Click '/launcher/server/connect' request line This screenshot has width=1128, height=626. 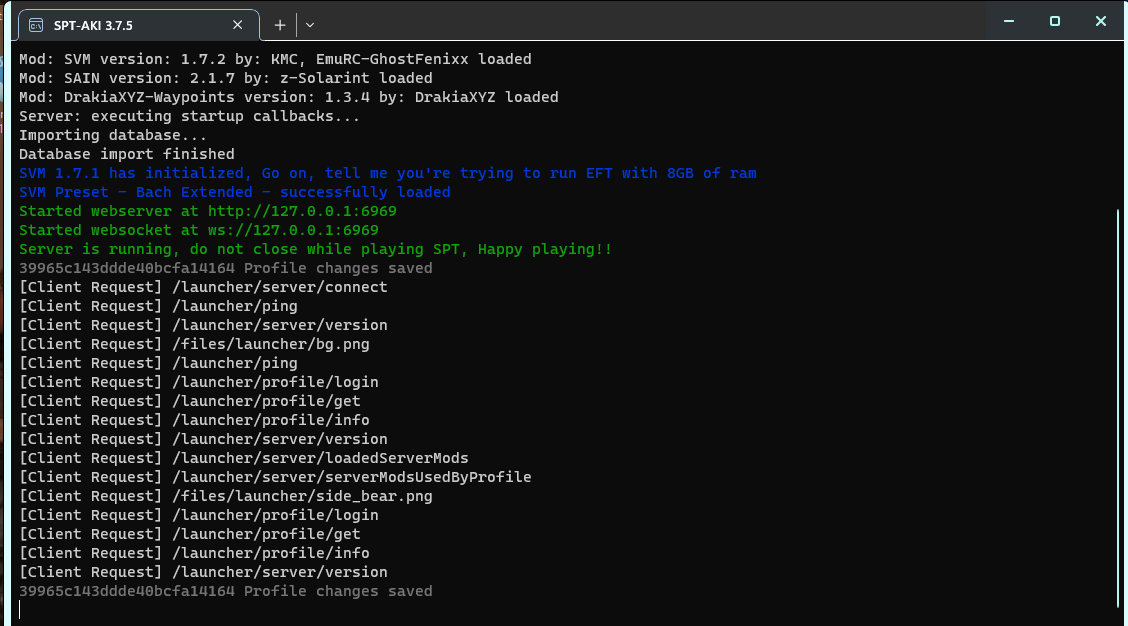[203, 287]
